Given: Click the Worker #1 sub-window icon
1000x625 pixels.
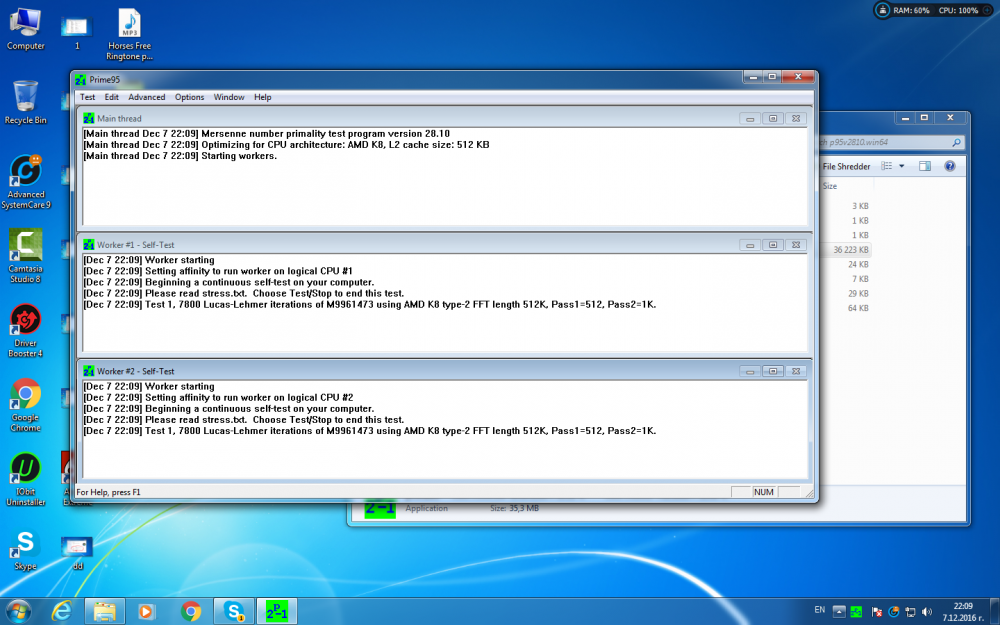Looking at the screenshot, I should coord(89,245).
